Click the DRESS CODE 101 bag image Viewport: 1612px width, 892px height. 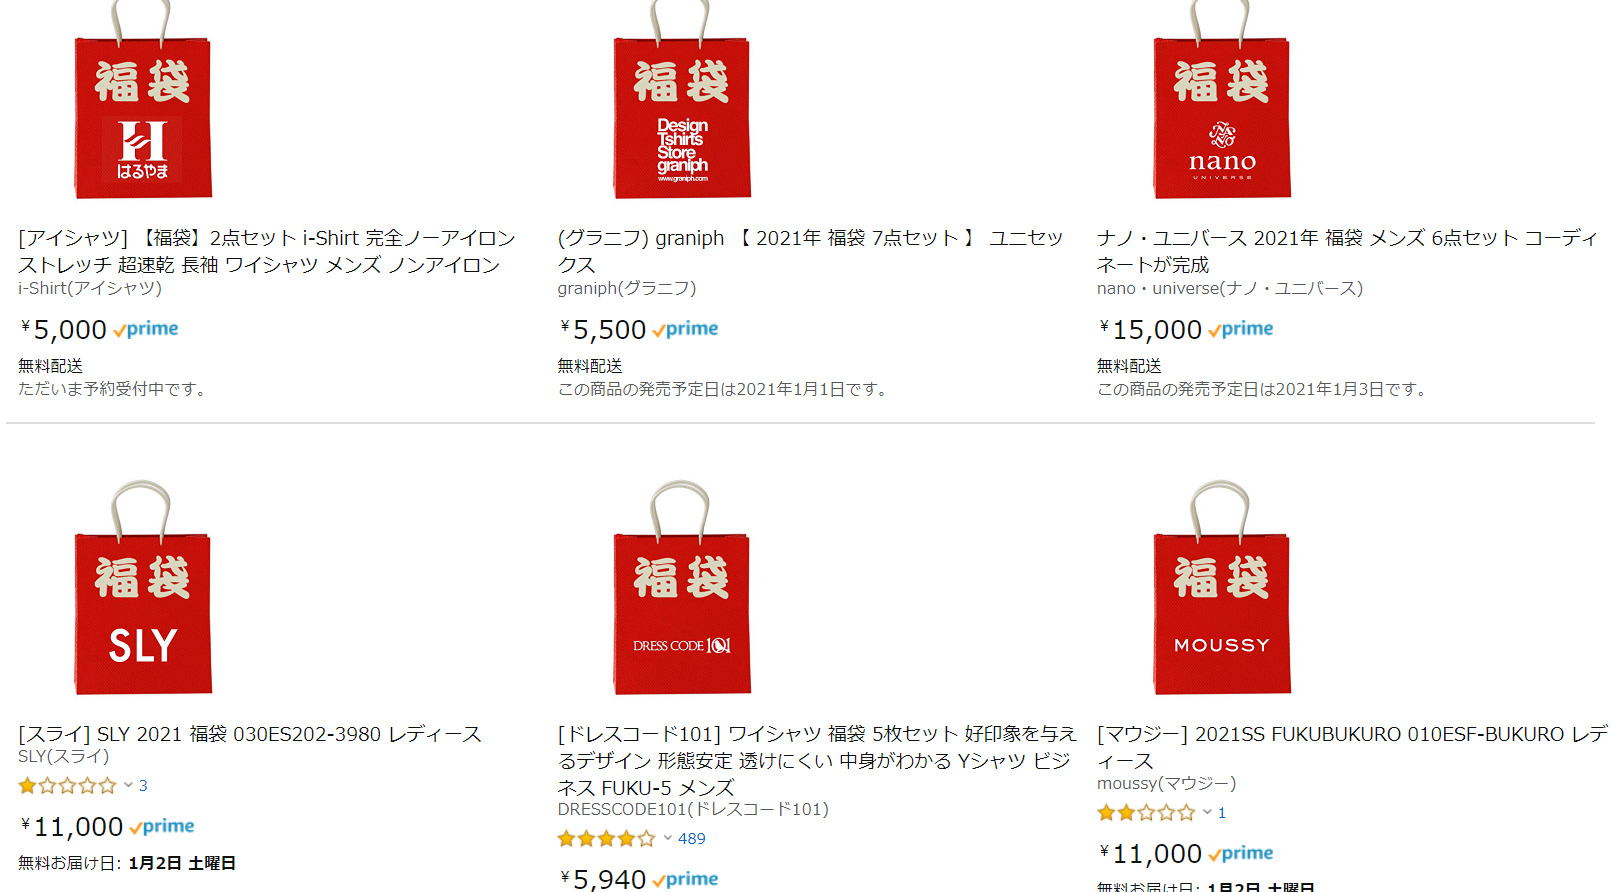(682, 587)
